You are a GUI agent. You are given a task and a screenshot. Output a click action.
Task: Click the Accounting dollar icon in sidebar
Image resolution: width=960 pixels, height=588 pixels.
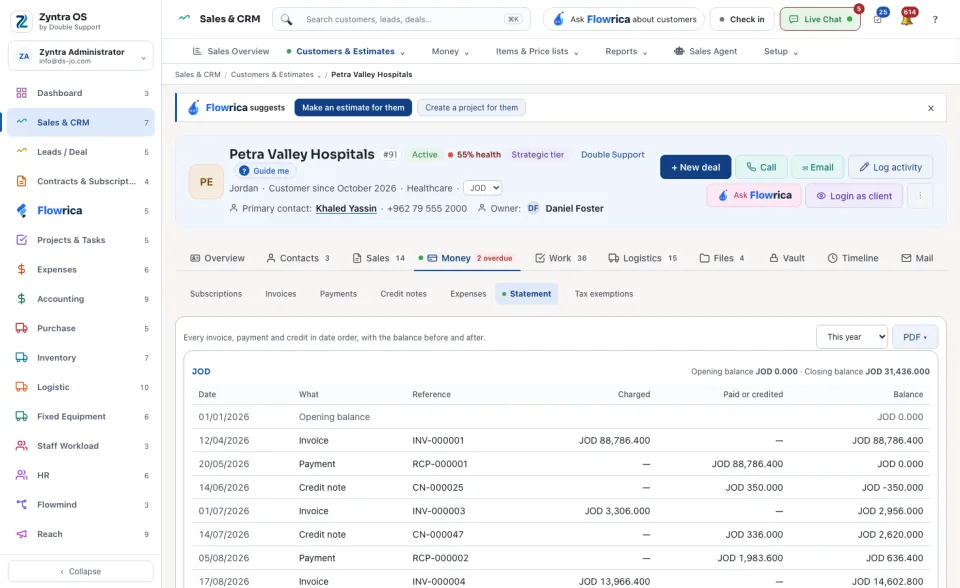21,299
